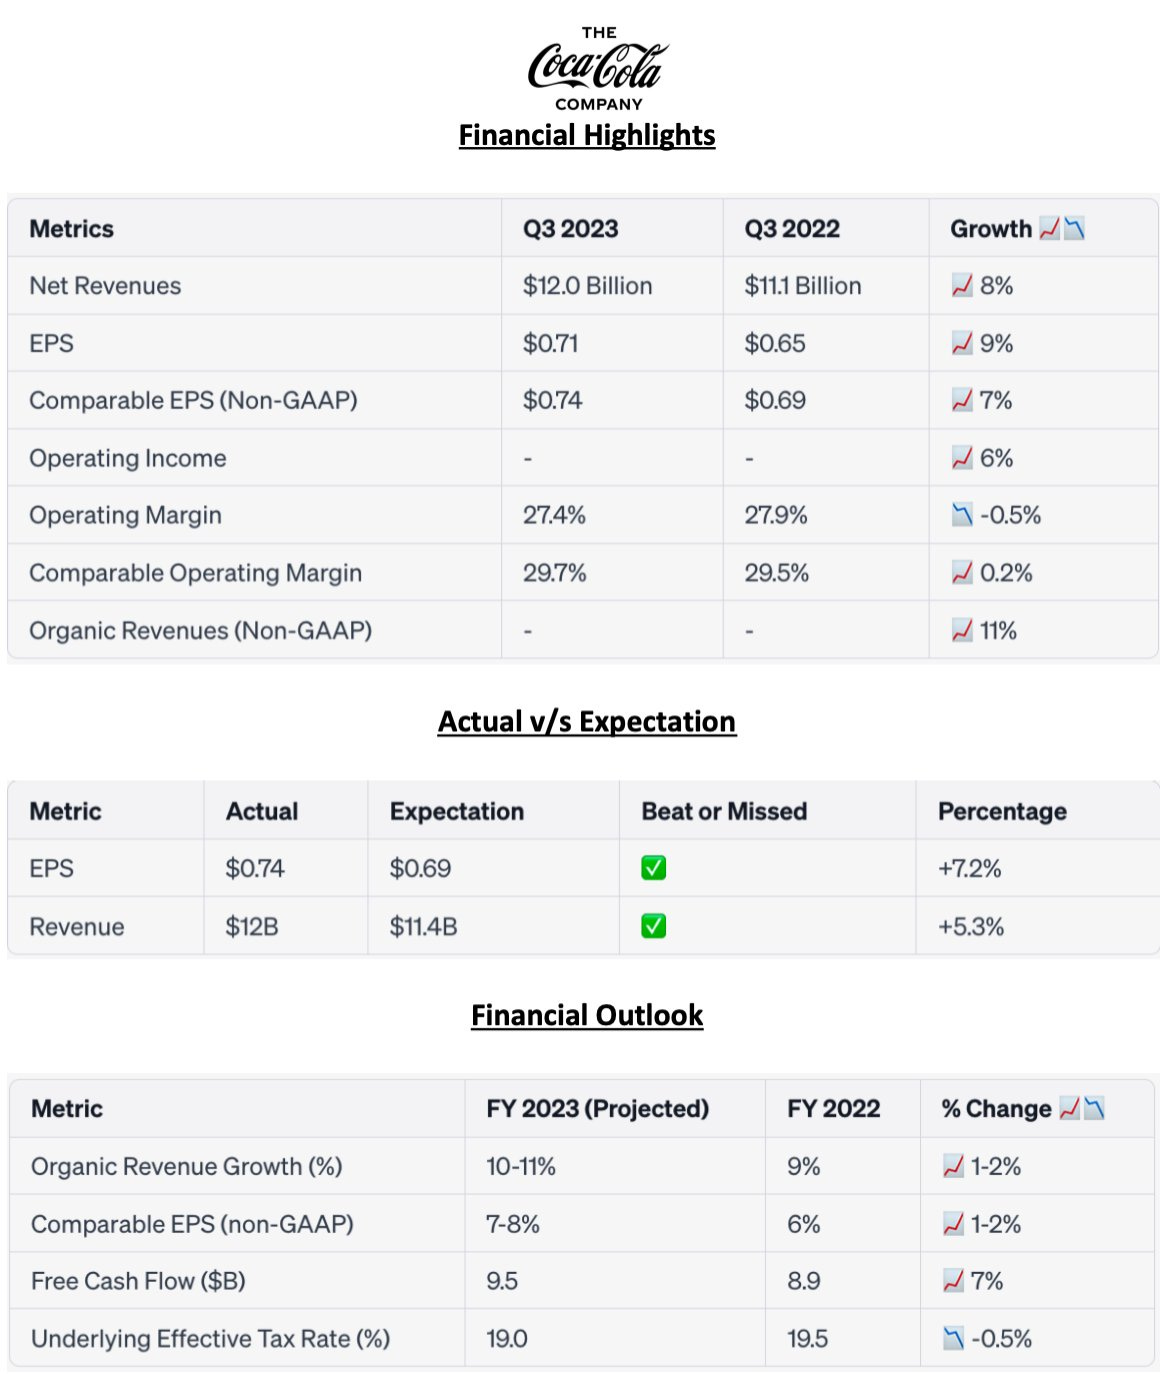This screenshot has height=1374, width=1160.
Task: Select the FY 2023 (Projected) column header
Action: click(597, 1108)
